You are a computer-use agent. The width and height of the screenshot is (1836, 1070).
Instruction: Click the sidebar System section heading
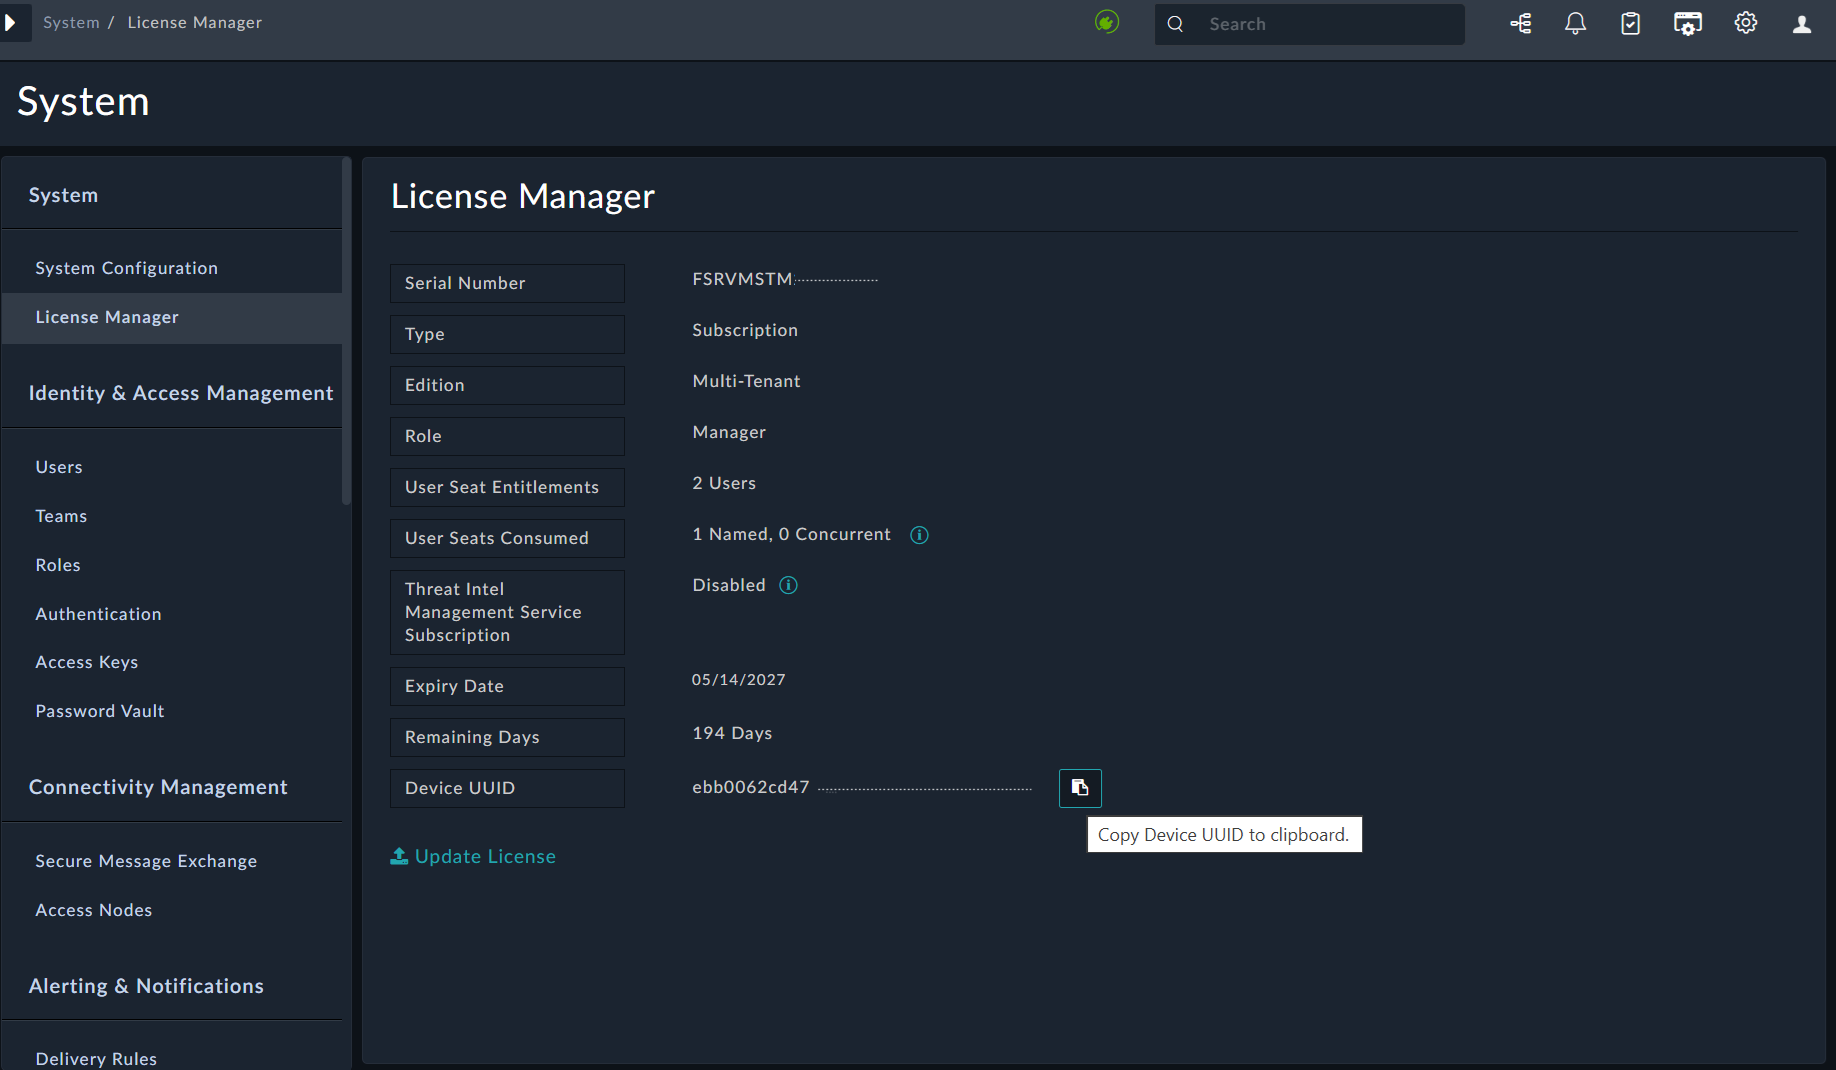[63, 195]
